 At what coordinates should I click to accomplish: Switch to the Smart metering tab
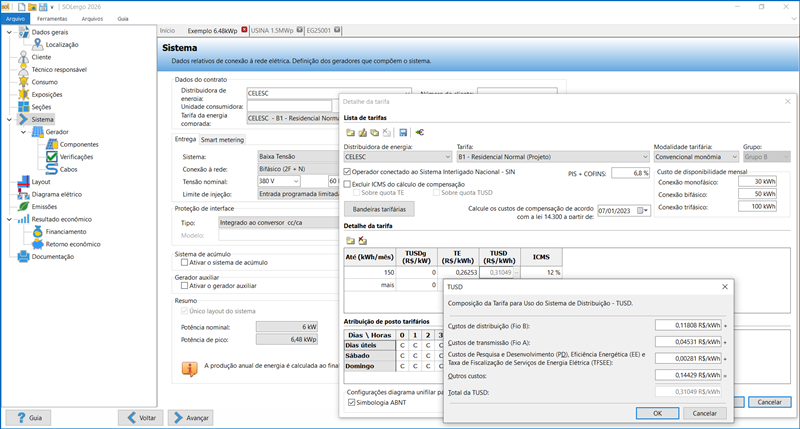pos(223,140)
